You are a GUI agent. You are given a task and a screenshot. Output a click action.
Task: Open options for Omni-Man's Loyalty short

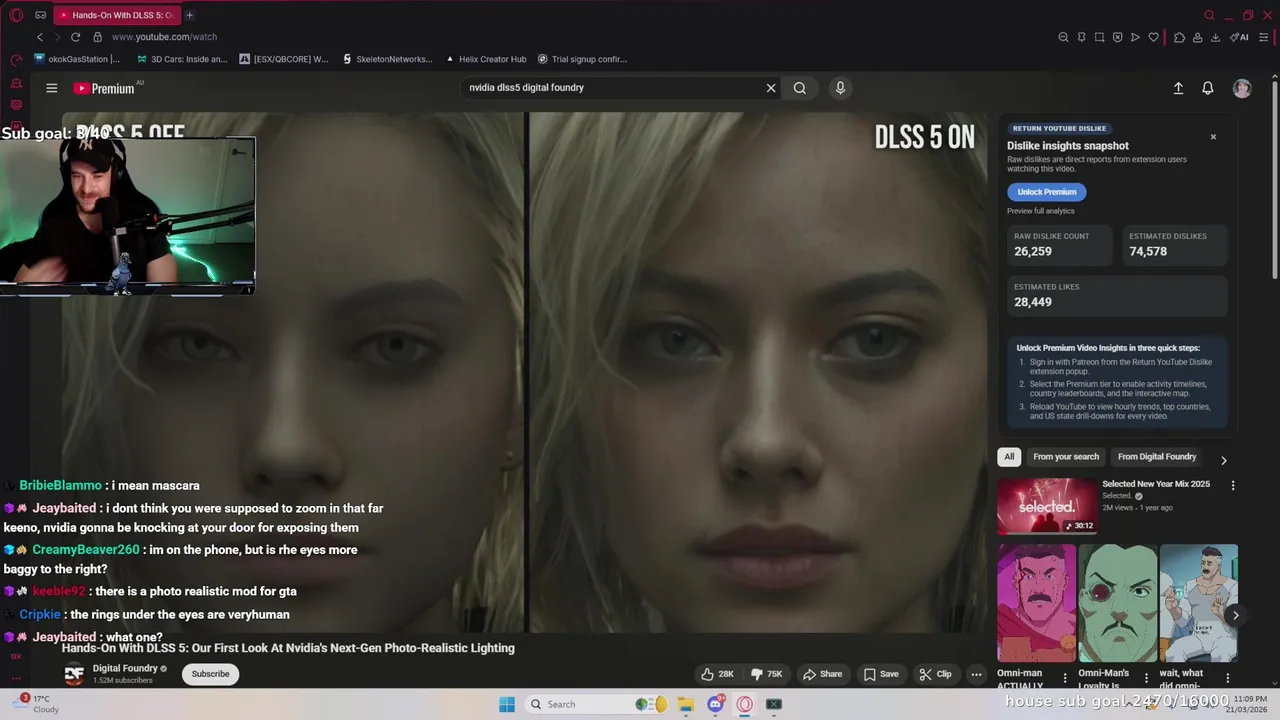point(1145,677)
